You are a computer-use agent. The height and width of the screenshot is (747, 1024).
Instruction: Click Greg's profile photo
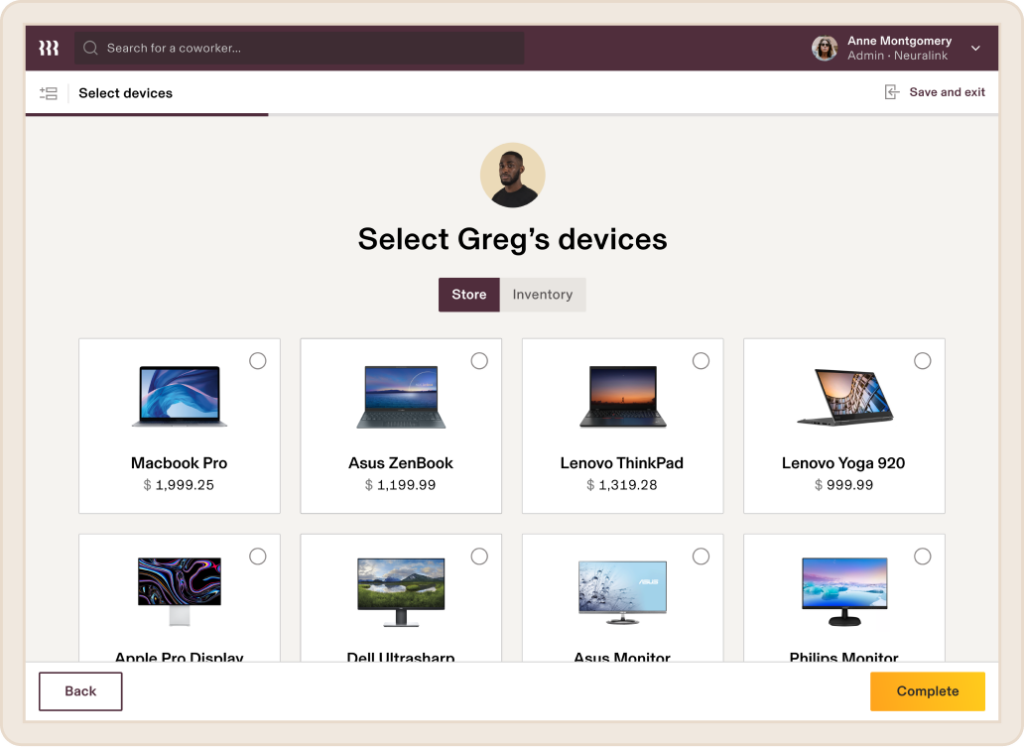(513, 174)
